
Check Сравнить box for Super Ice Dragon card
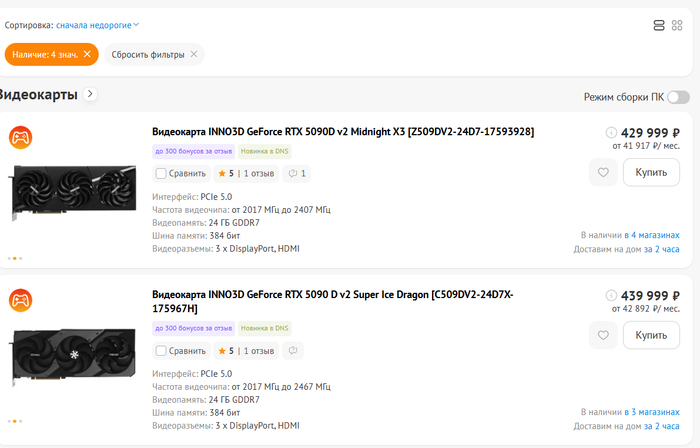point(161,351)
